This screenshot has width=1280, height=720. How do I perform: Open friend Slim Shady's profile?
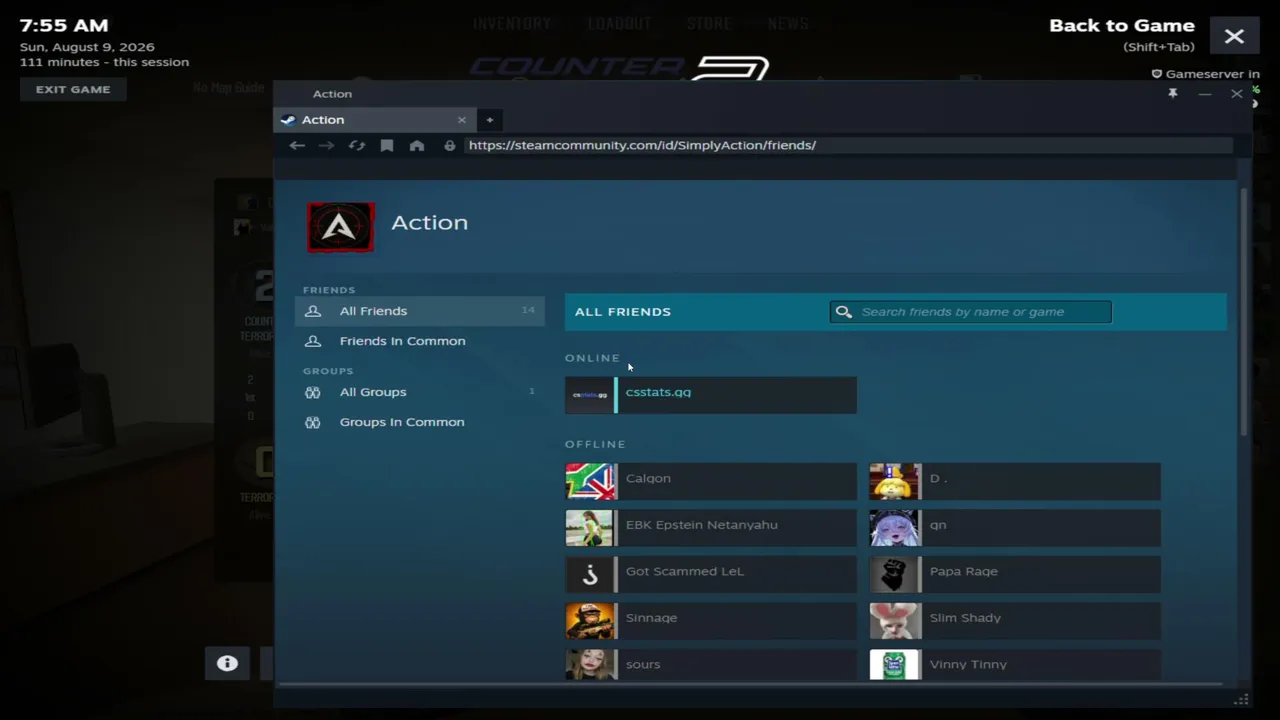click(x=1015, y=621)
